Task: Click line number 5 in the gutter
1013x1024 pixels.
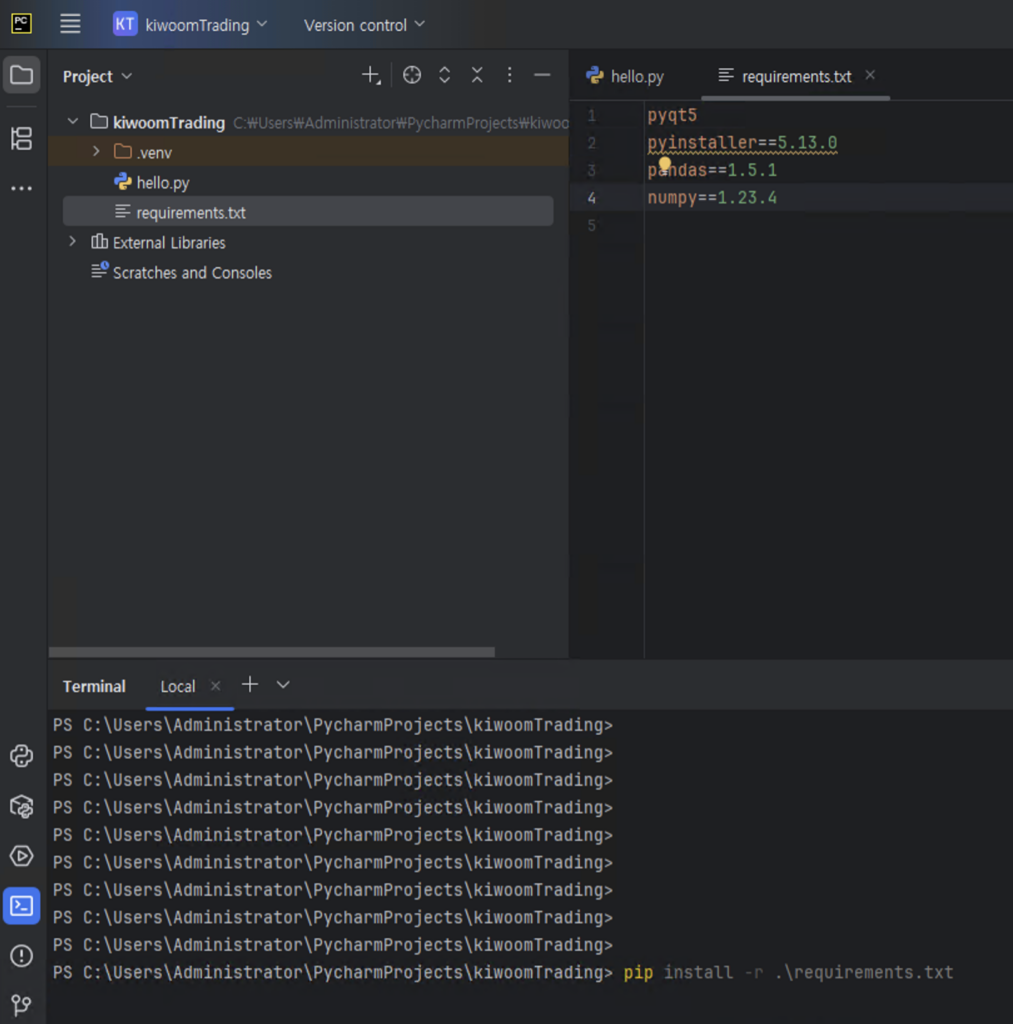Action: (x=592, y=226)
